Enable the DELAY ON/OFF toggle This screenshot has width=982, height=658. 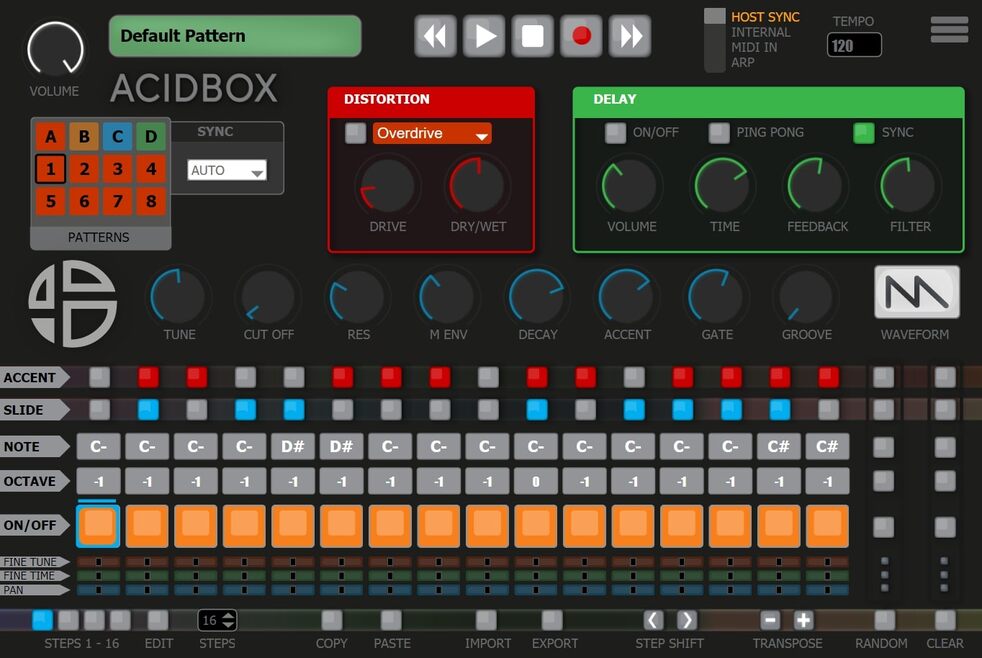[x=615, y=132]
